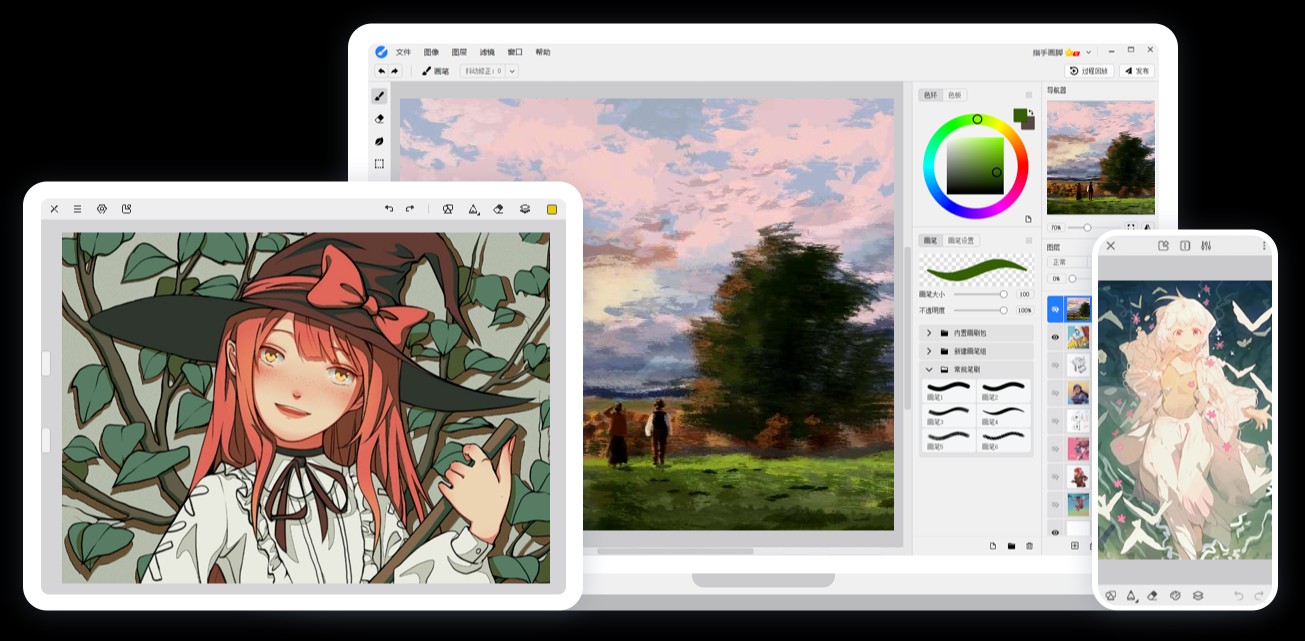The height and width of the screenshot is (641, 1305).
Task: Select the Brush tool in the left toolbar
Action: [379, 97]
